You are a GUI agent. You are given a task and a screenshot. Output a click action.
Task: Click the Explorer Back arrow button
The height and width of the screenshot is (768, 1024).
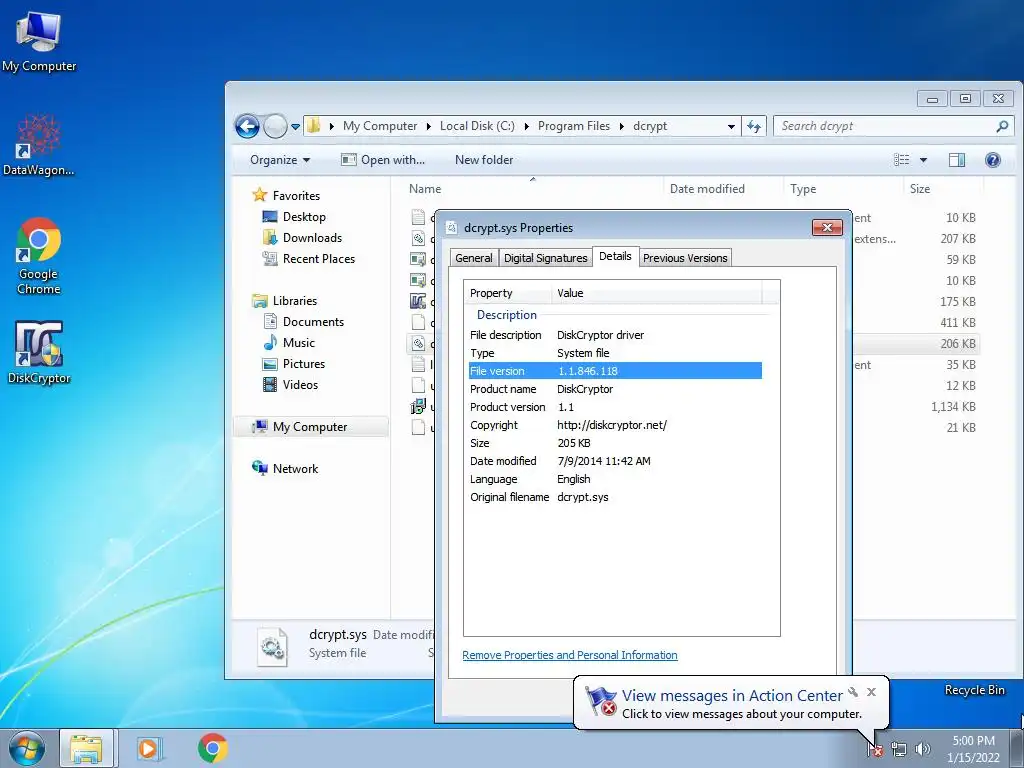[248, 126]
